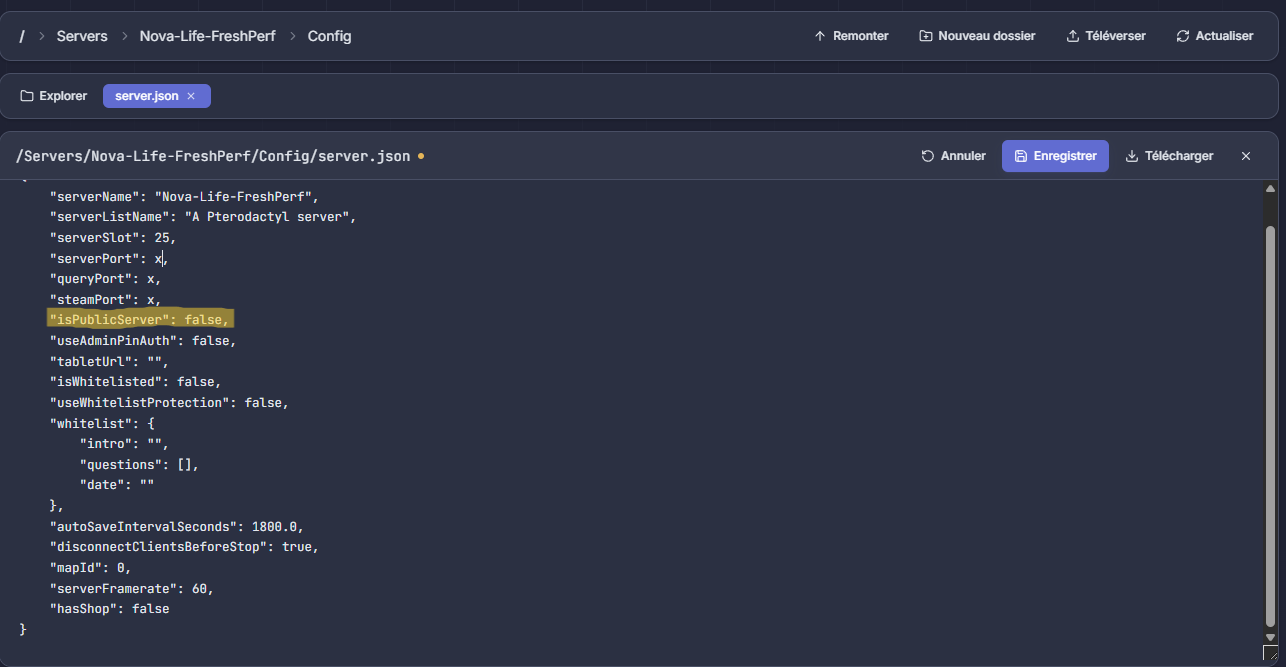Screen dimensions: 1286x667
Task: Place cursor on the "serverListName" line
Action: (203, 217)
